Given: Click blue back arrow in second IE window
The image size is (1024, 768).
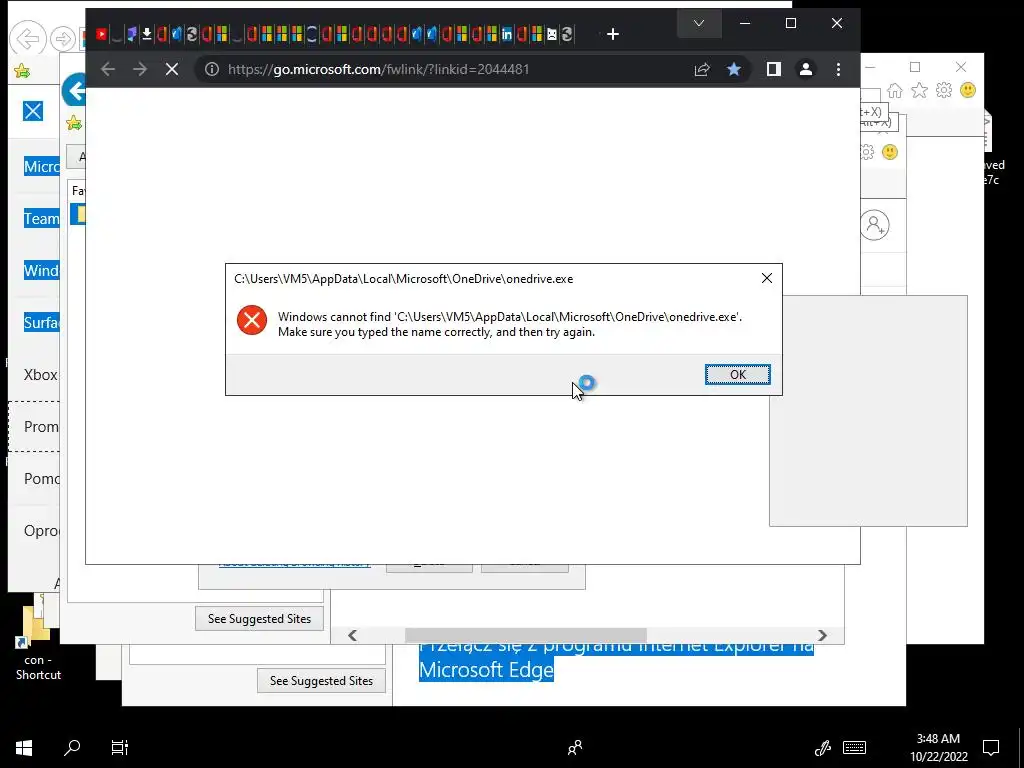Looking at the screenshot, I should pos(74,90).
